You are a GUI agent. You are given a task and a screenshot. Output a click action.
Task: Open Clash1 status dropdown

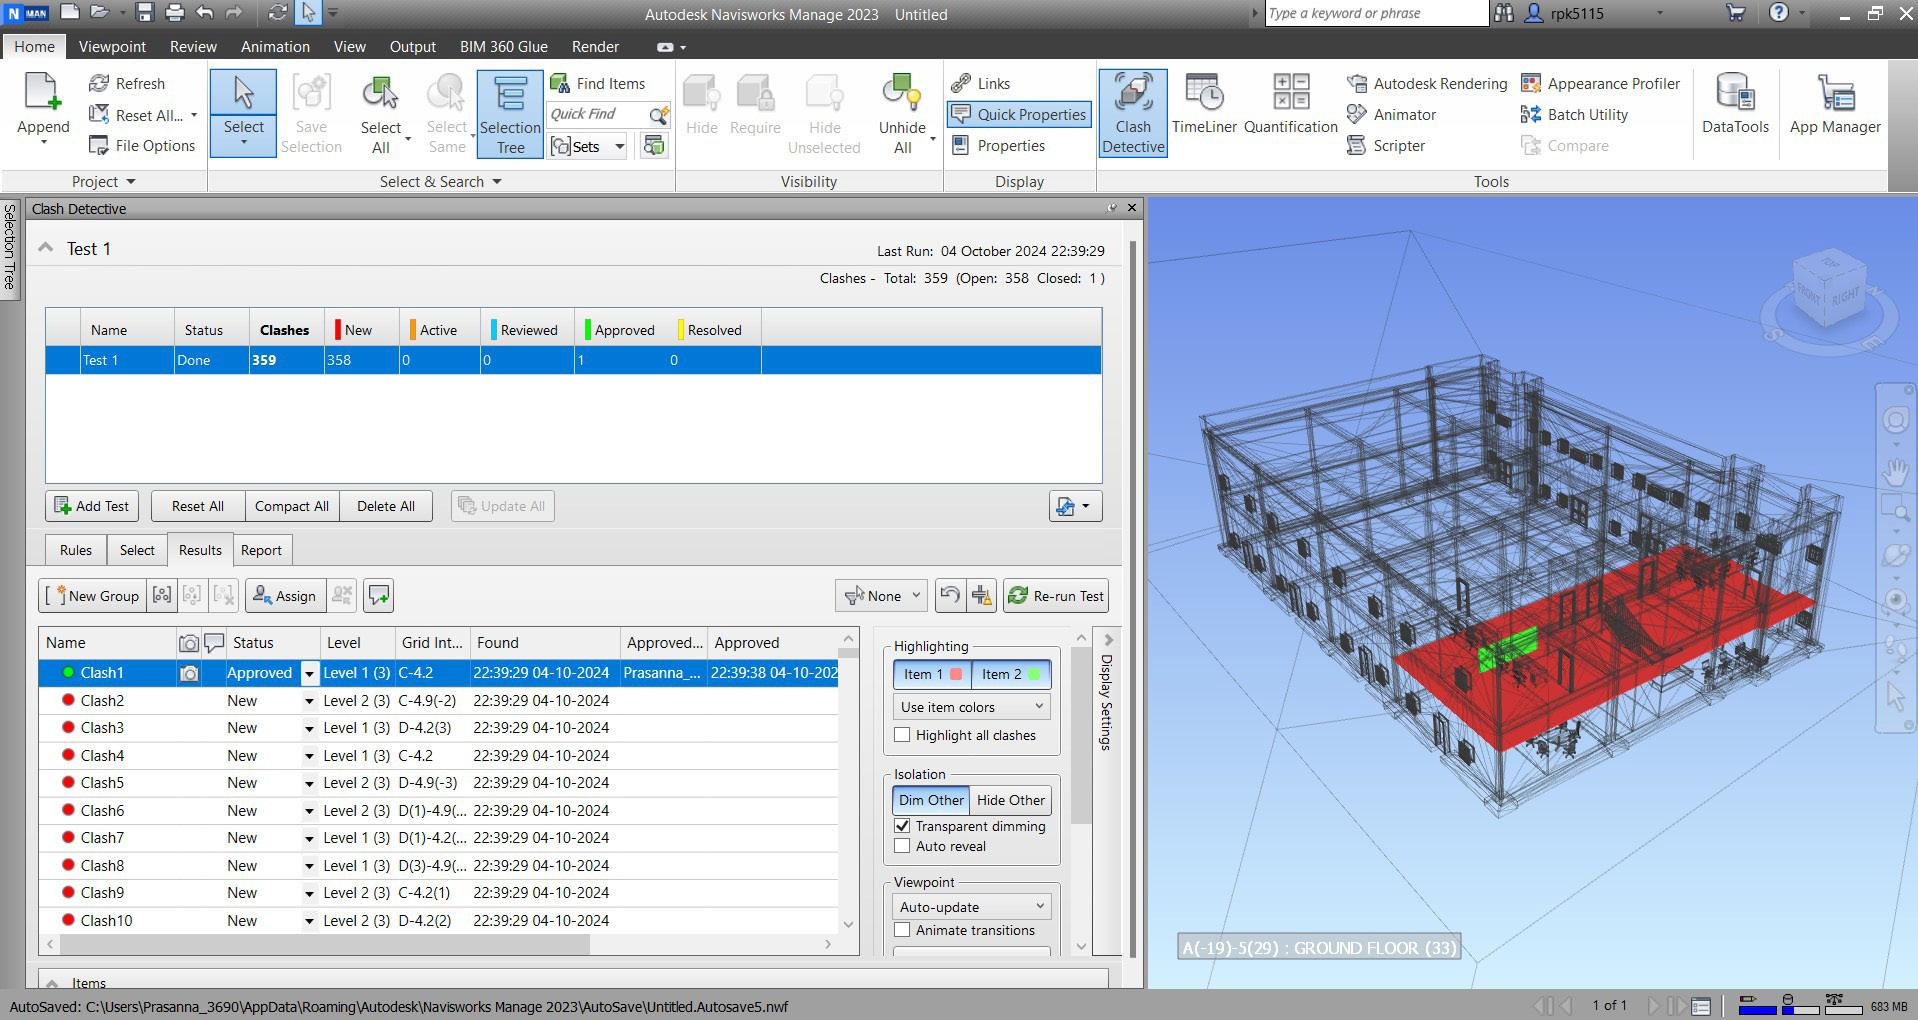[309, 674]
